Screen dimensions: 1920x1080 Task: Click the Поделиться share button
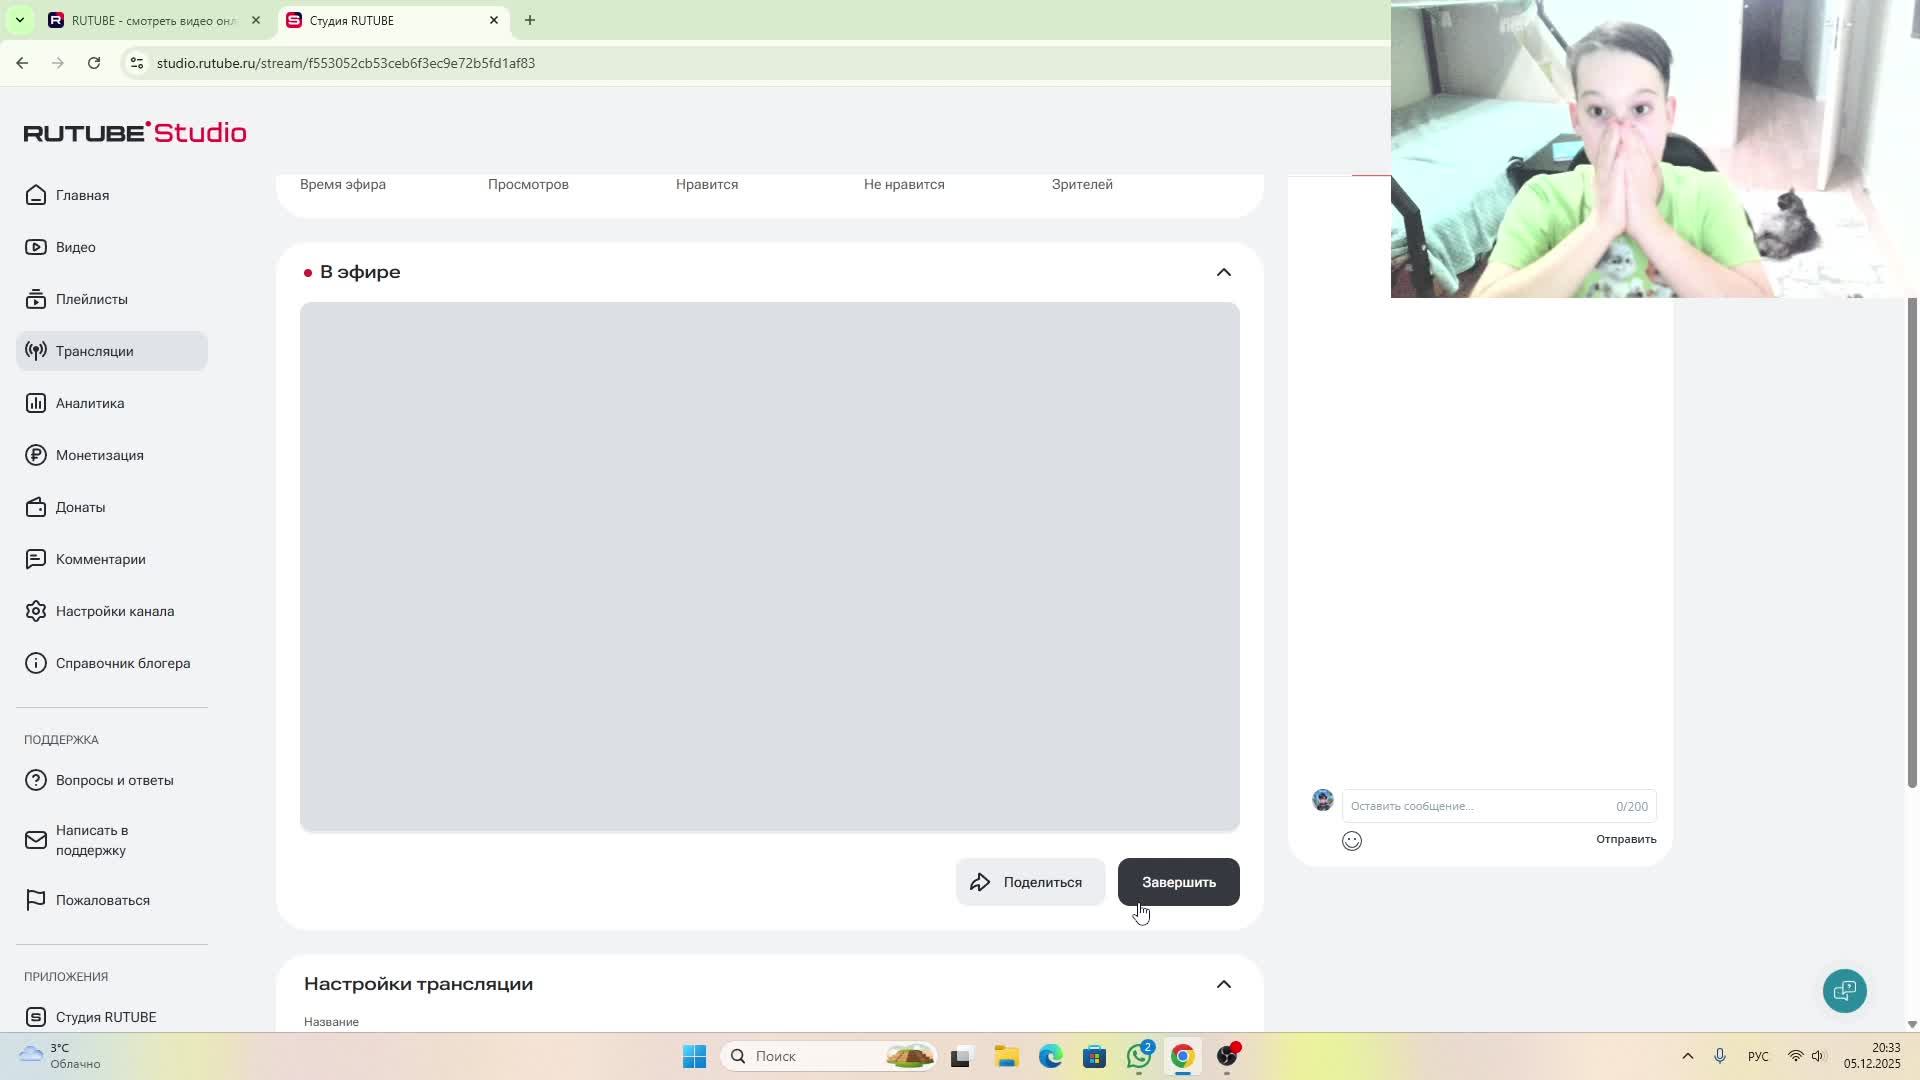pos(1030,882)
